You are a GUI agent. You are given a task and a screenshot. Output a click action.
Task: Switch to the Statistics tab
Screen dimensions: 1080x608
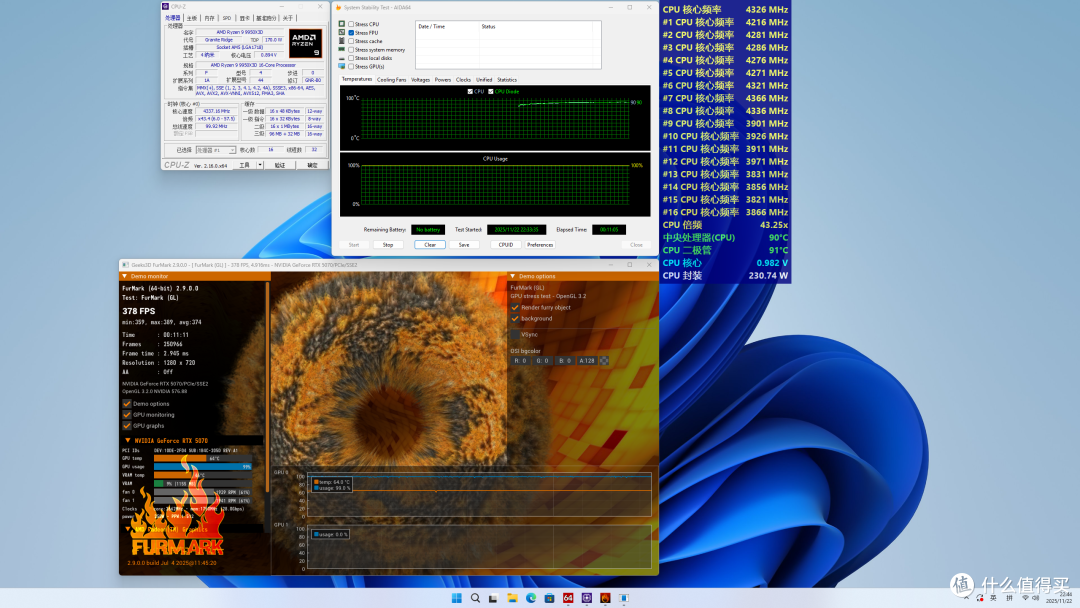(507, 80)
